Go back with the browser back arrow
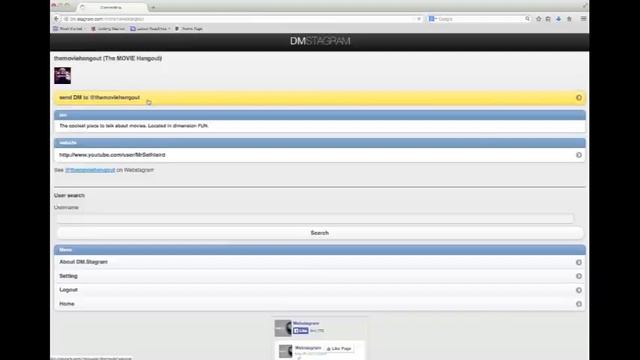640x360 pixels. tap(56, 19)
